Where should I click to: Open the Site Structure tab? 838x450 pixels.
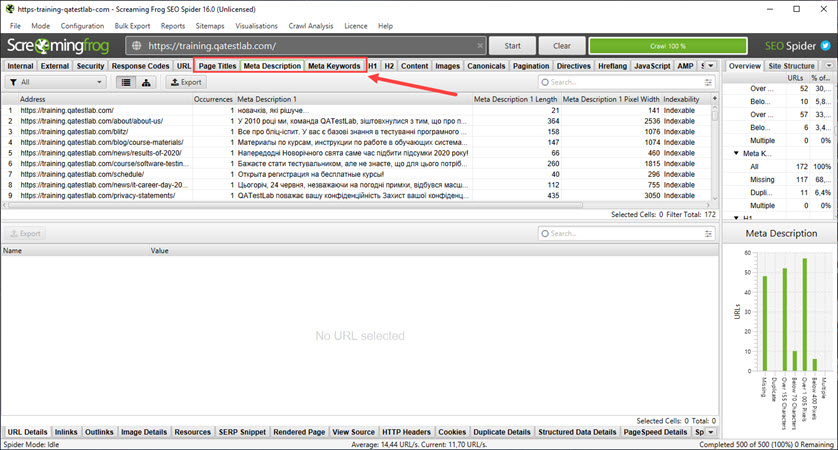tap(790, 66)
